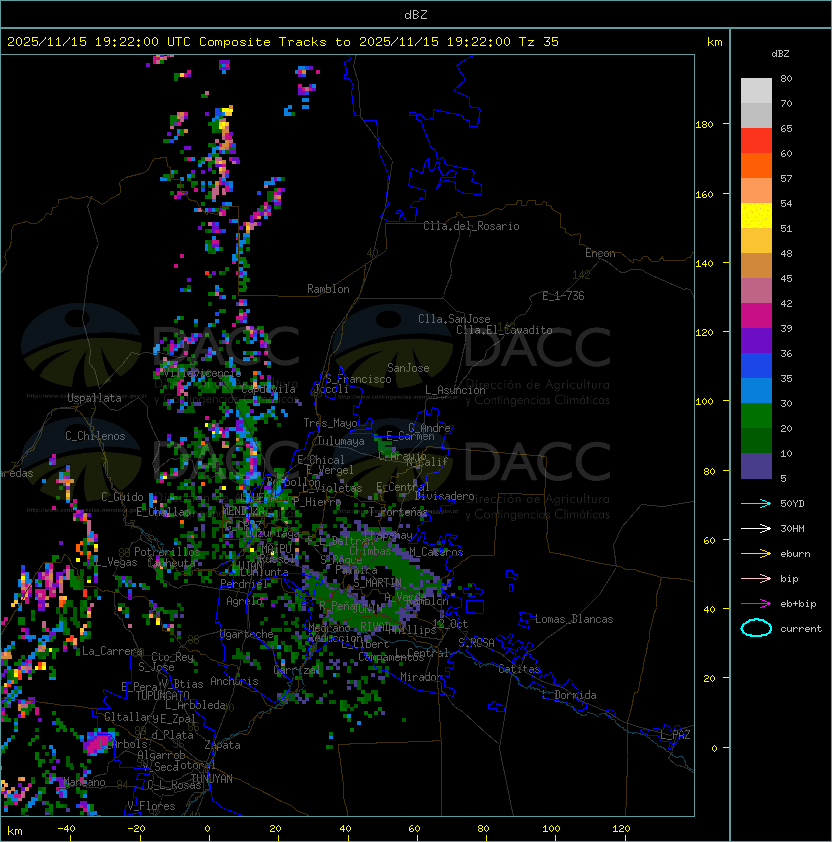
Task: Click the 'Manzano' map label
Action: 84,782
